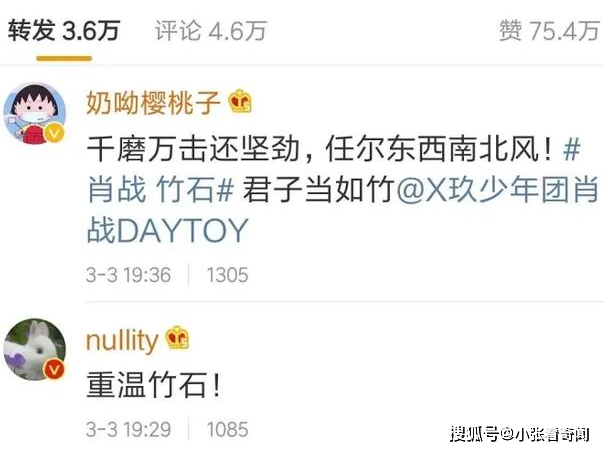The height and width of the screenshot is (451, 604).
Task: Click the 3-3 19:36 timestamp
Action: pos(128,275)
